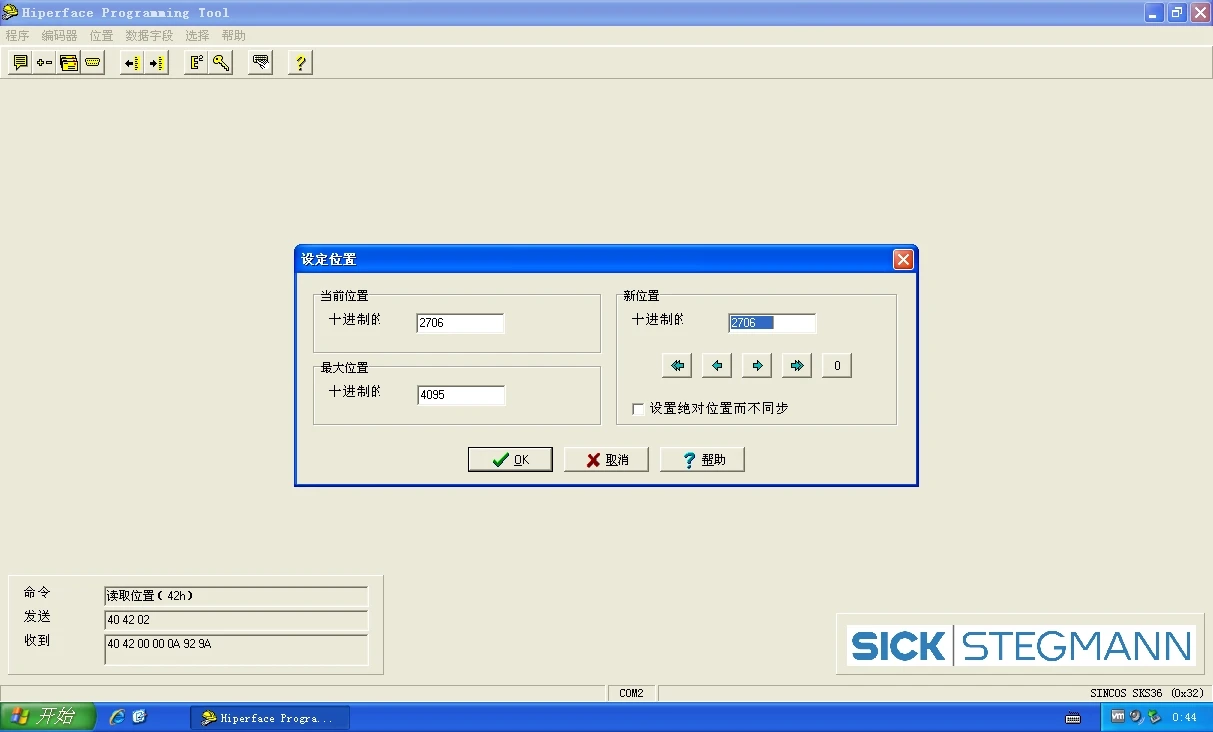Open the help question mark toolbar icon
This screenshot has width=1213, height=732.
tap(300, 62)
